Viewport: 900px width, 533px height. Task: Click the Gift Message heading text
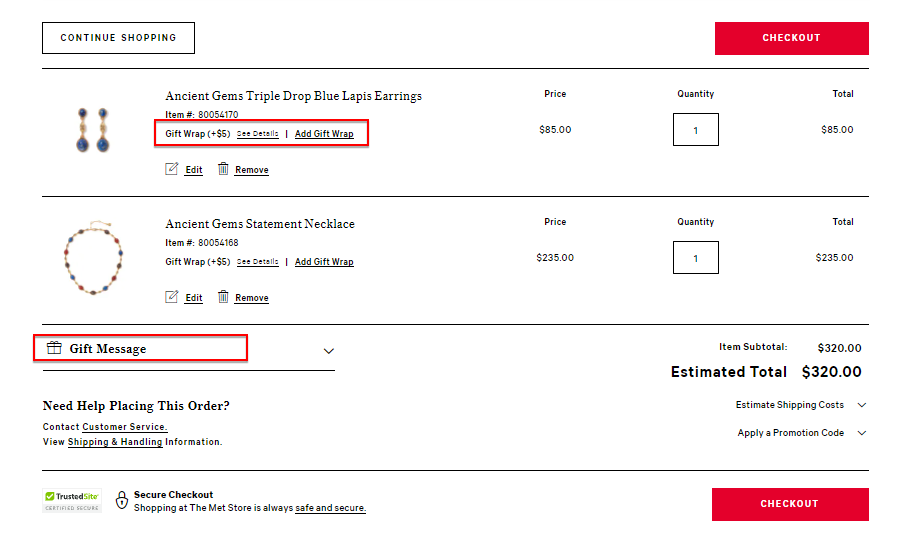pos(108,349)
